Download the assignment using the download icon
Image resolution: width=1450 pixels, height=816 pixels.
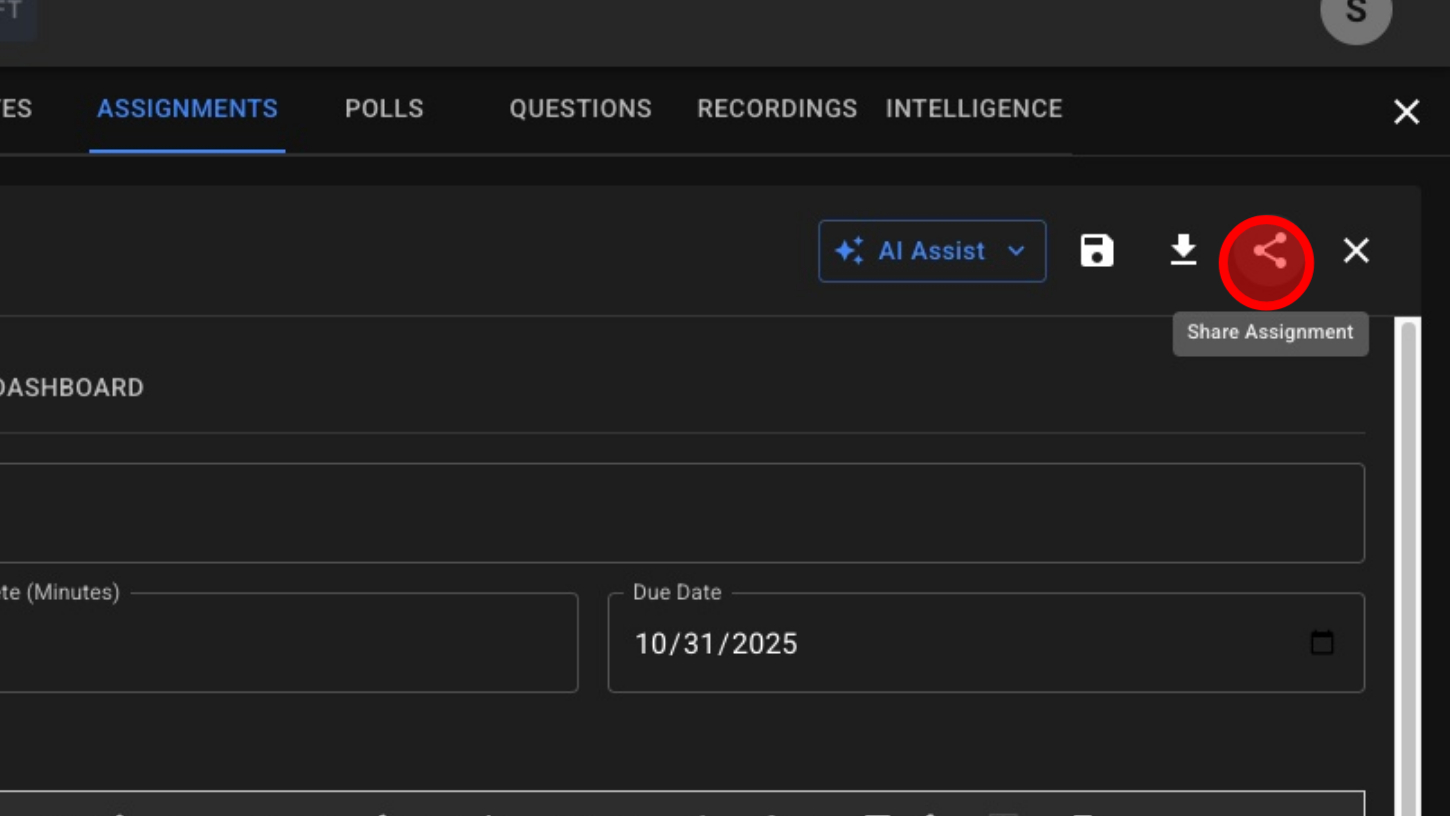pos(1183,250)
